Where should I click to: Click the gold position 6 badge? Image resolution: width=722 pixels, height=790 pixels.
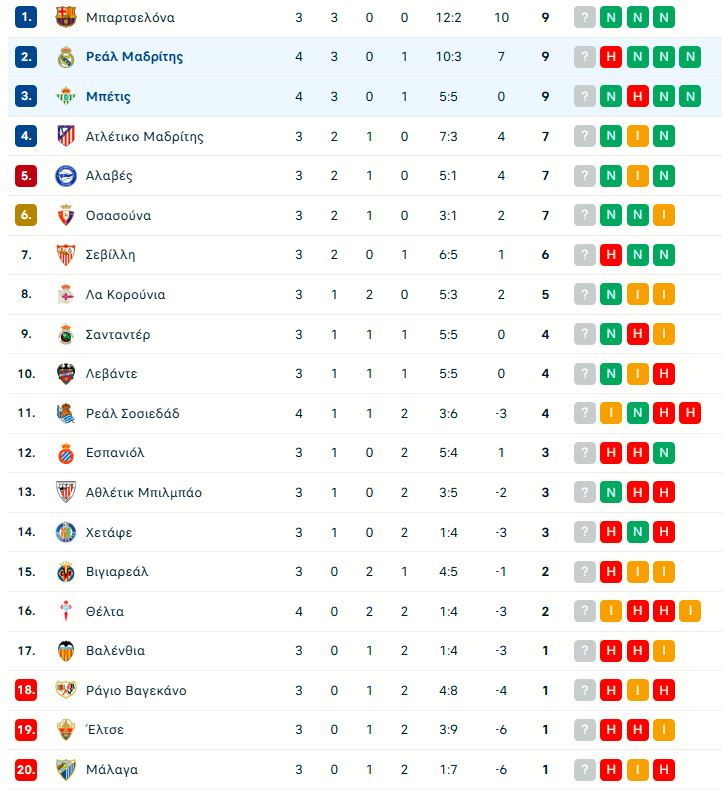click(x=26, y=215)
